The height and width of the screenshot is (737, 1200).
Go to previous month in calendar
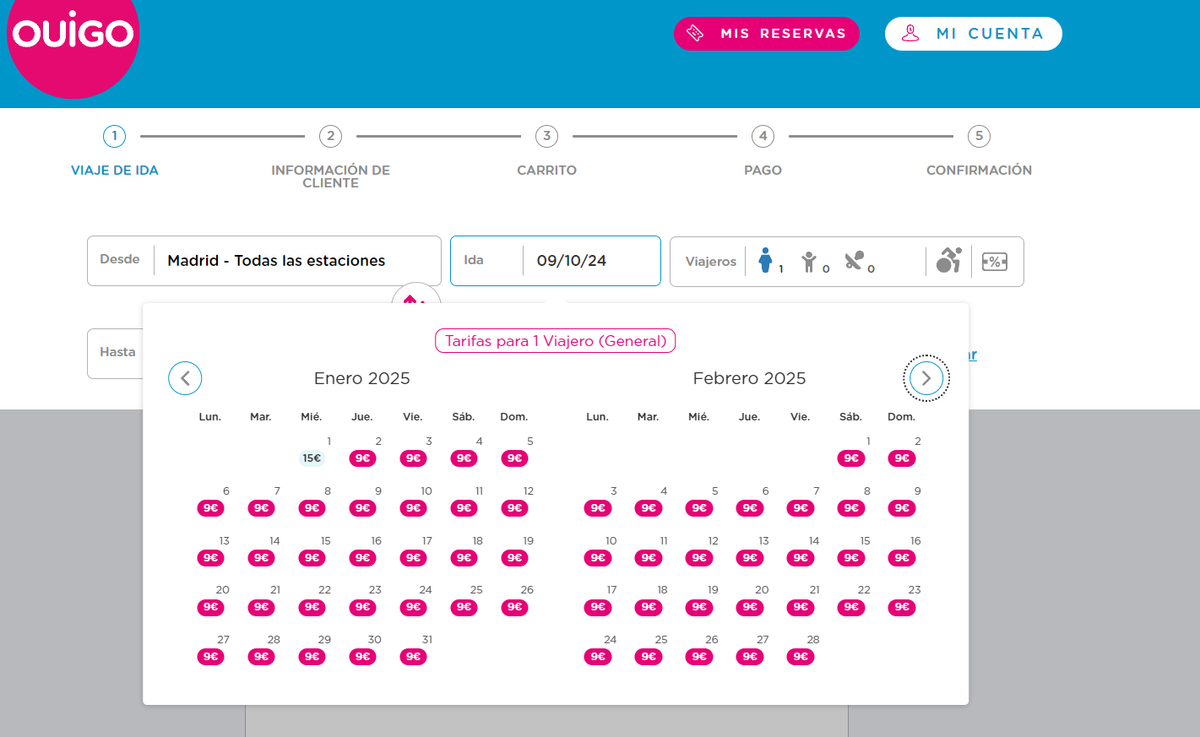(x=185, y=378)
